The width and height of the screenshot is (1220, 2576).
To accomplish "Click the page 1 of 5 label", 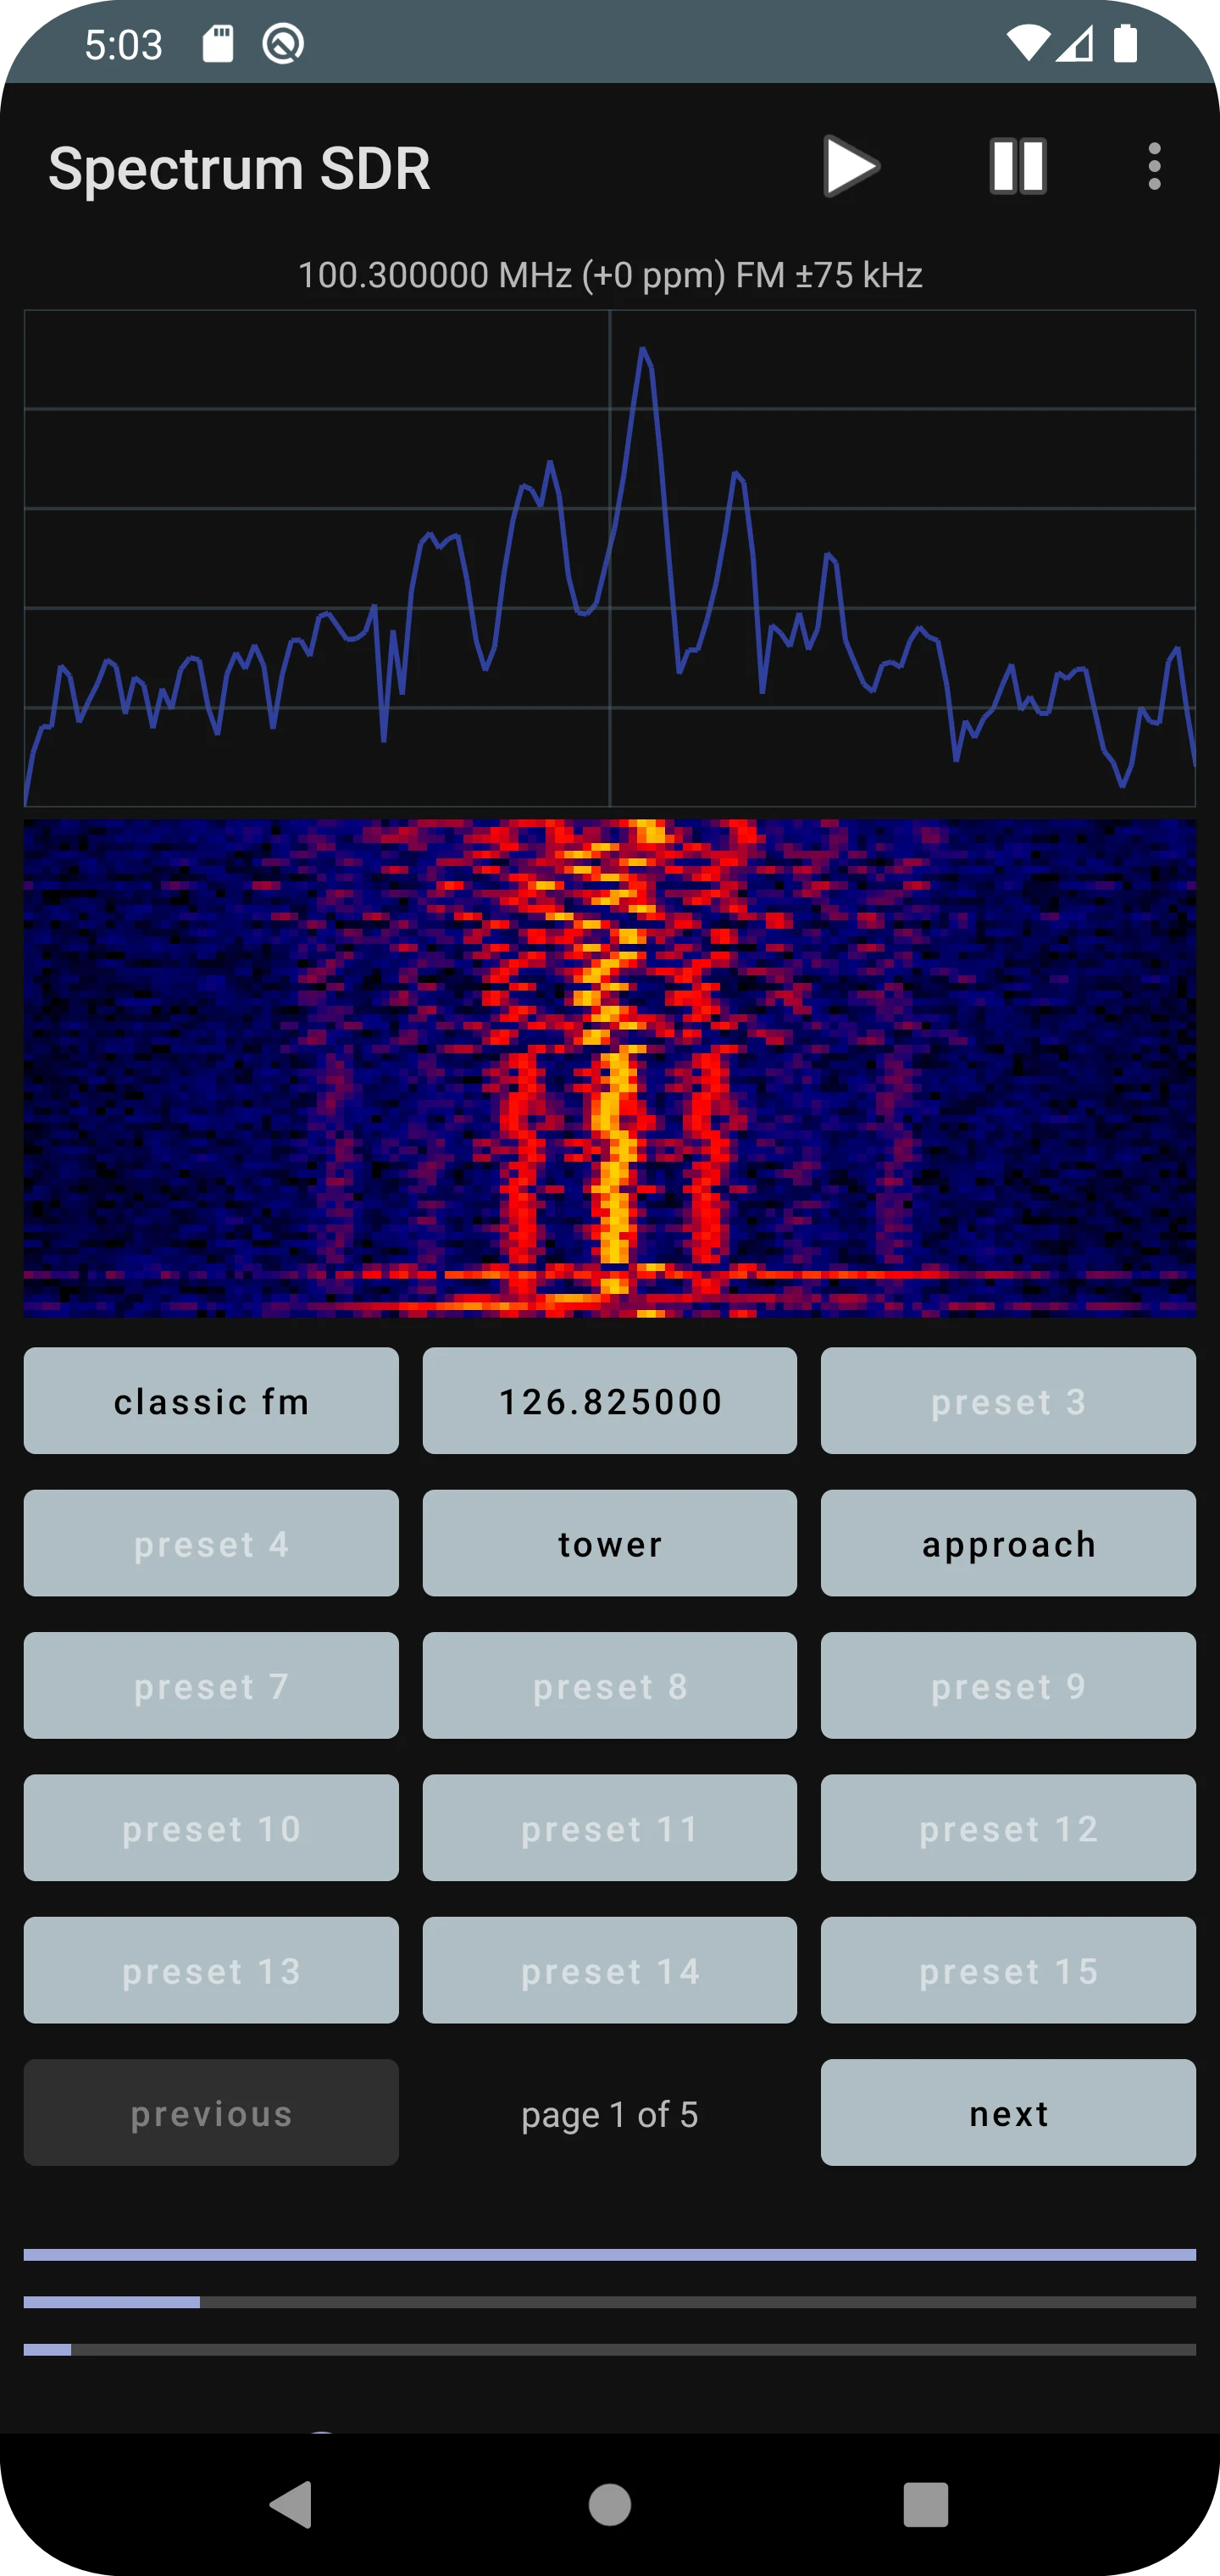I will pos(610,2115).
